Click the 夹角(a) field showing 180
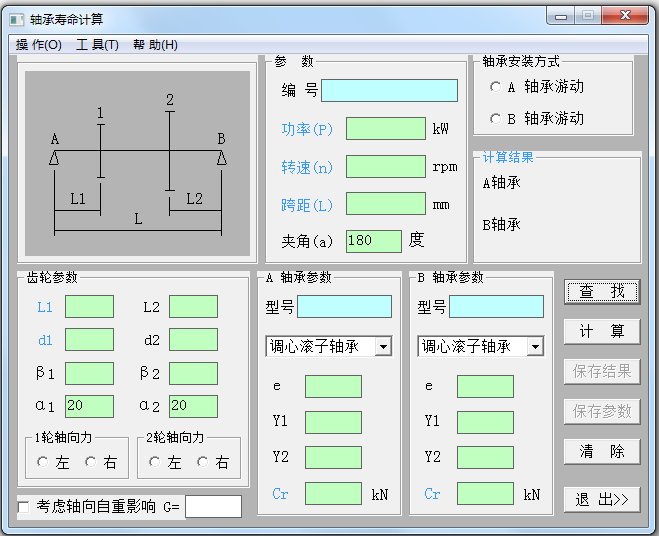Image resolution: width=659 pixels, height=536 pixels. click(373, 241)
